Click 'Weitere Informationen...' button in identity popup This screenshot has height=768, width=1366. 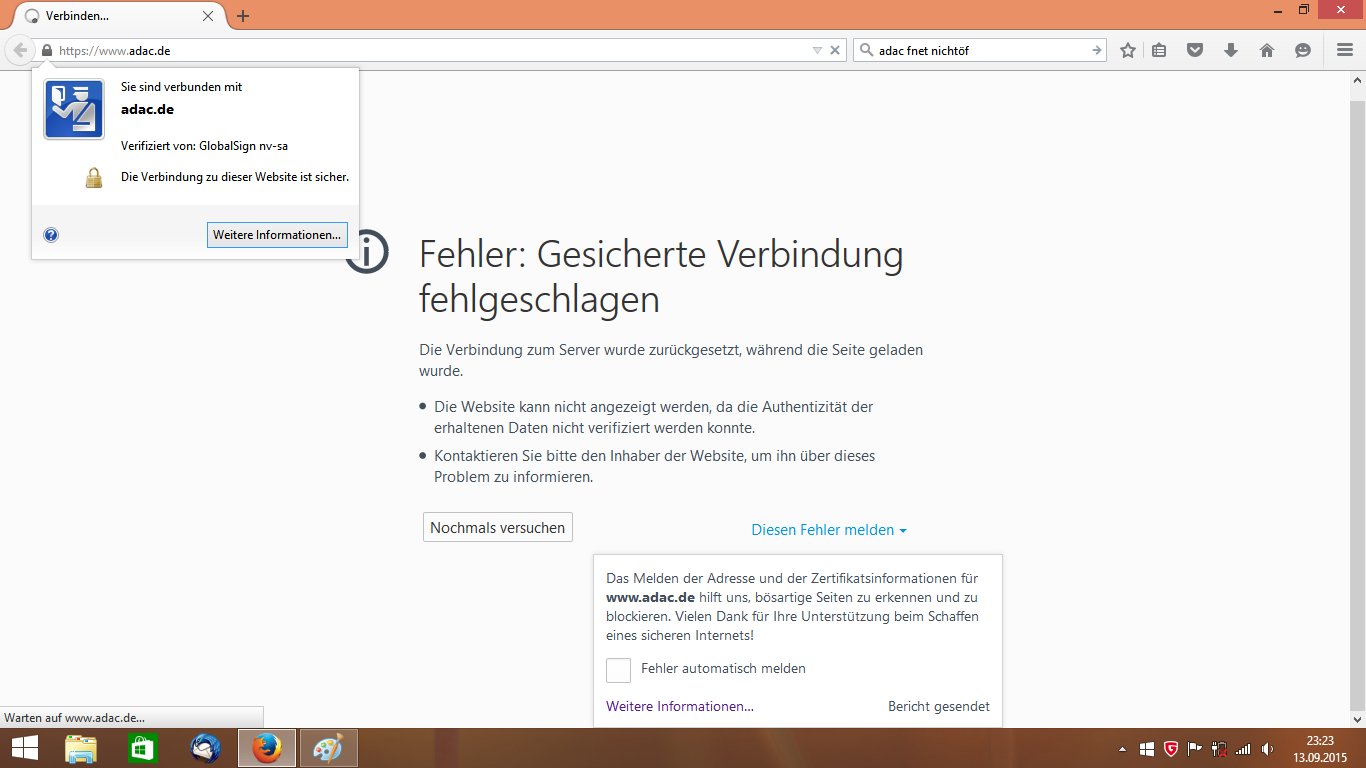pos(277,235)
